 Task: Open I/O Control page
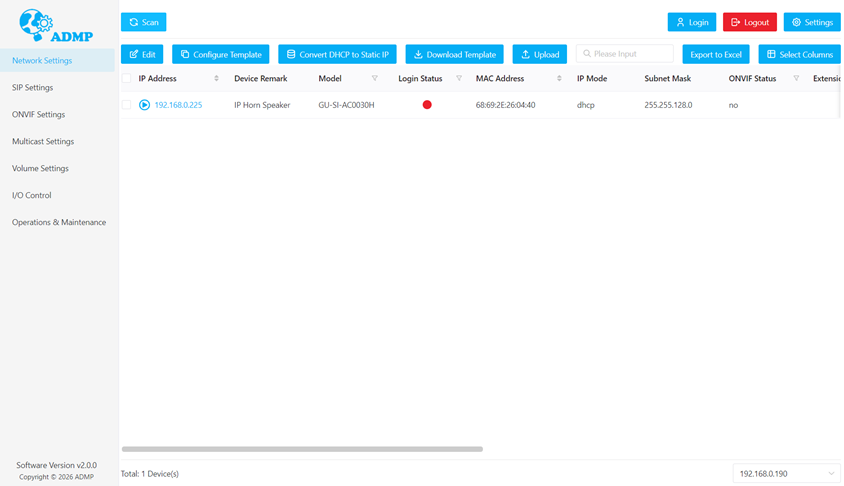[x=57, y=195]
